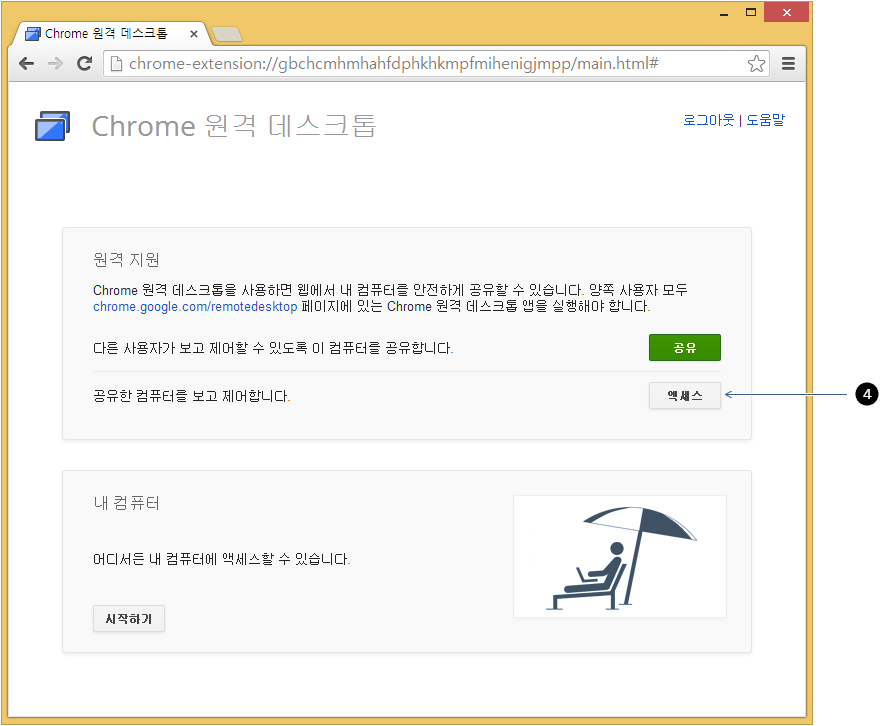Viewport: 880px width, 726px height.
Task: Open the chrome.google.com/remotedesktop link
Action: [x=195, y=306]
